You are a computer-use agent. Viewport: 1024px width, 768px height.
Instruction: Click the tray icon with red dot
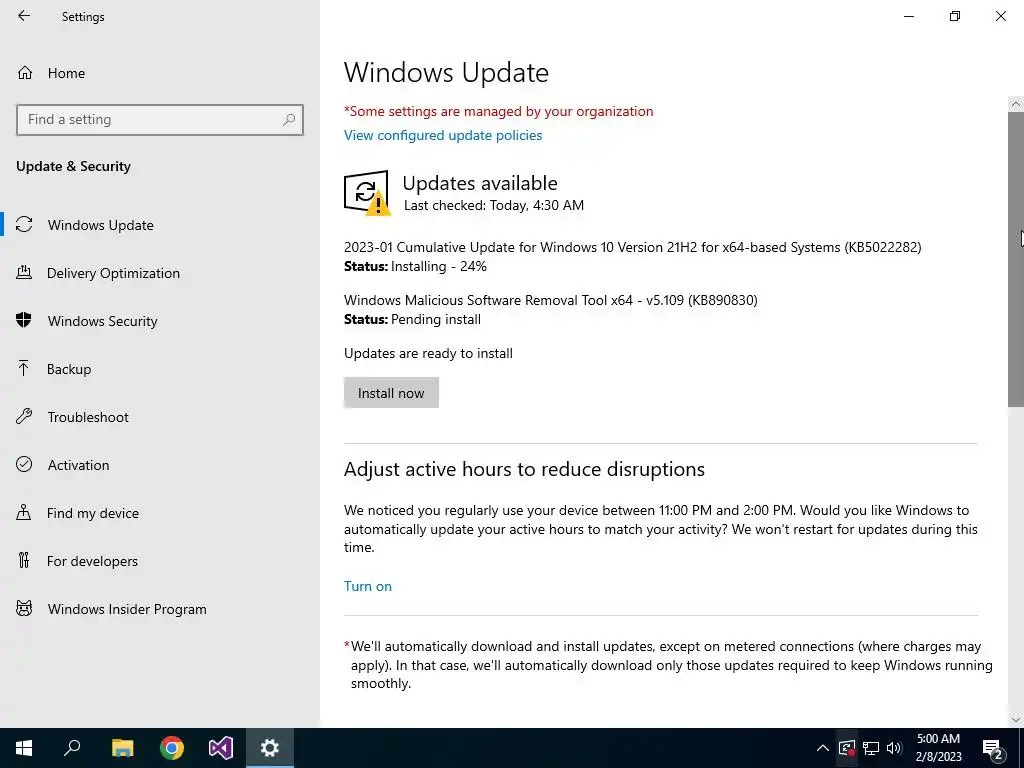[847, 748]
